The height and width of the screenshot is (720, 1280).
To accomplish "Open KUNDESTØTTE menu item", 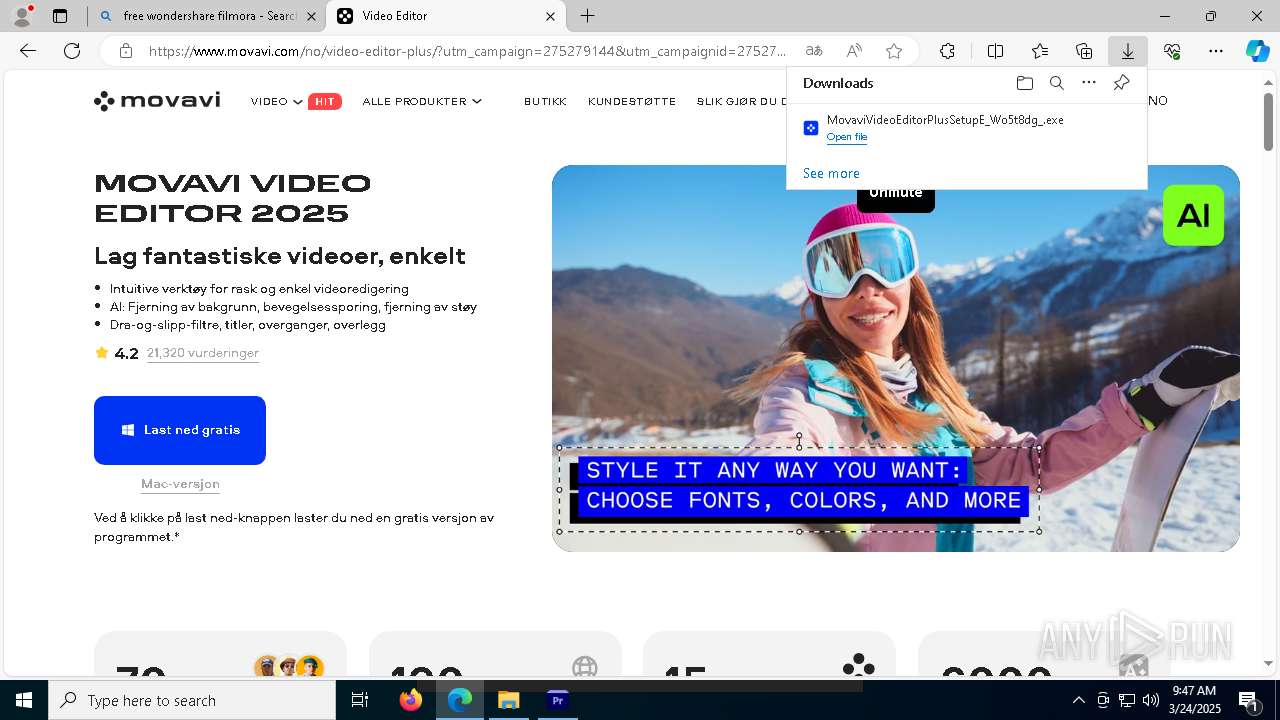I will [x=632, y=101].
